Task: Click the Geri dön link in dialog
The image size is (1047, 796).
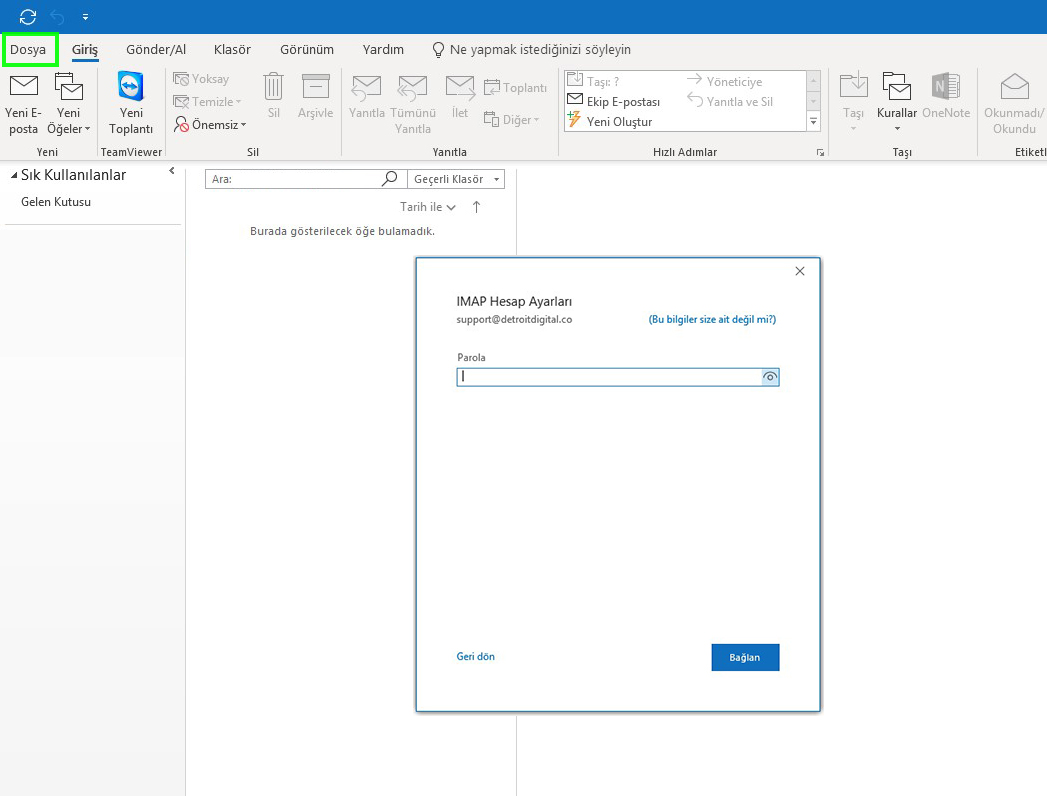Action: coord(475,657)
